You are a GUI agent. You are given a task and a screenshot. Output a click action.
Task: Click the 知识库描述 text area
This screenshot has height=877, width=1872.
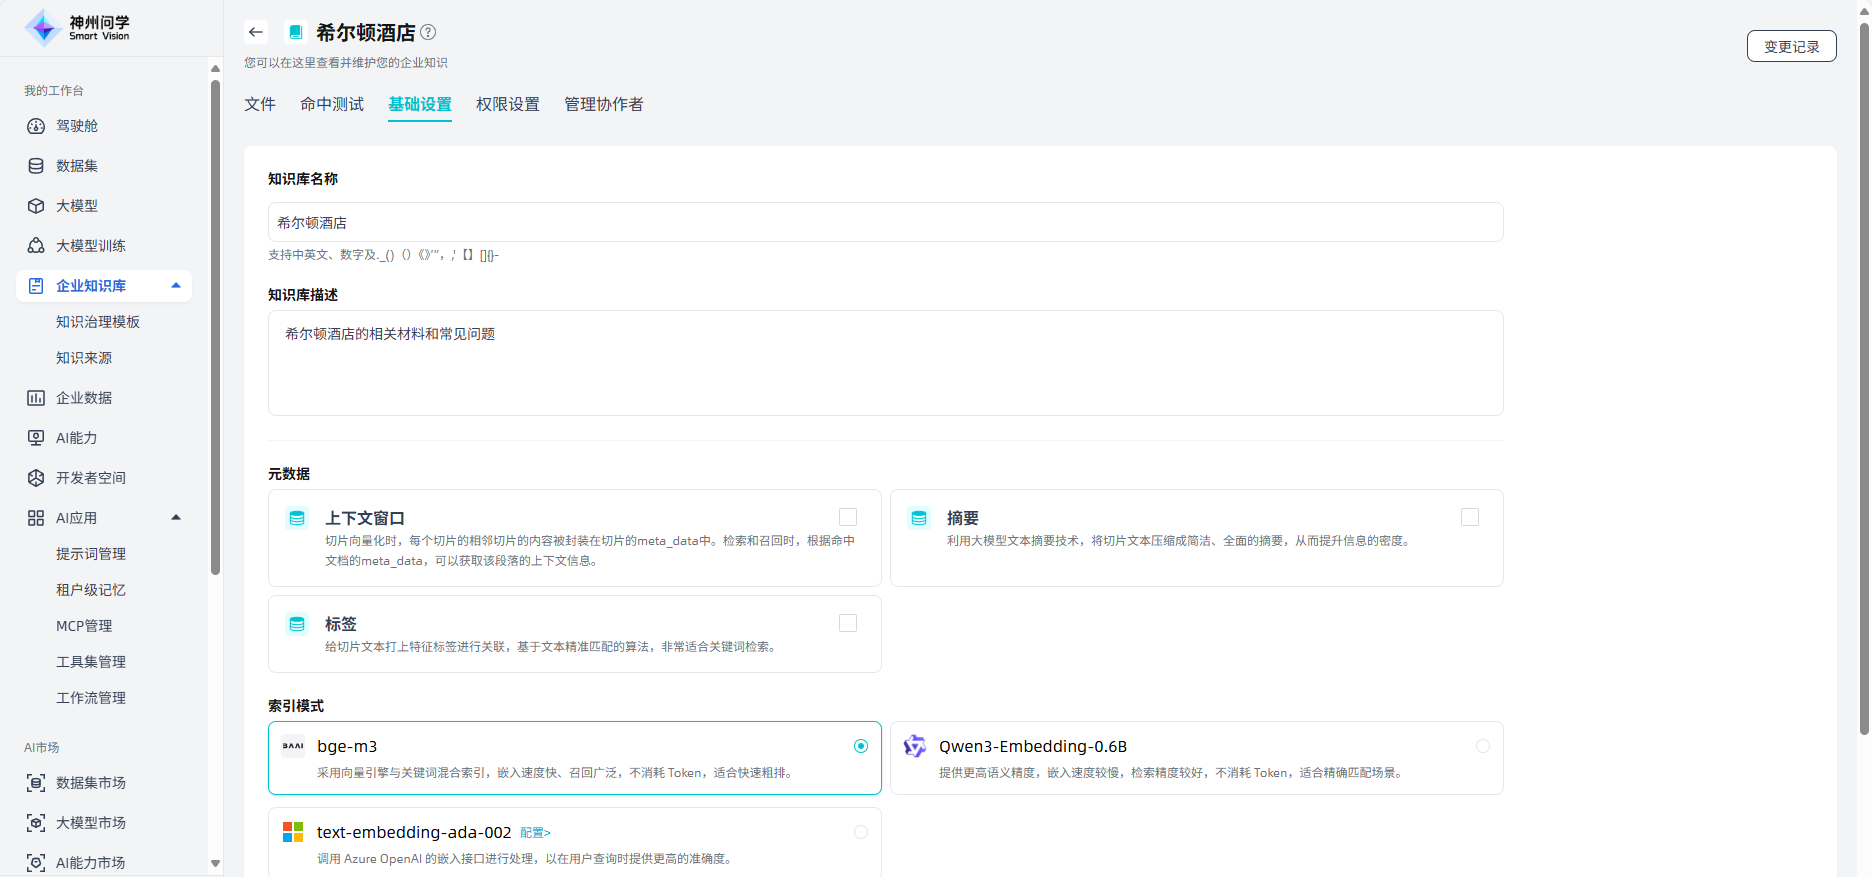[x=885, y=363]
